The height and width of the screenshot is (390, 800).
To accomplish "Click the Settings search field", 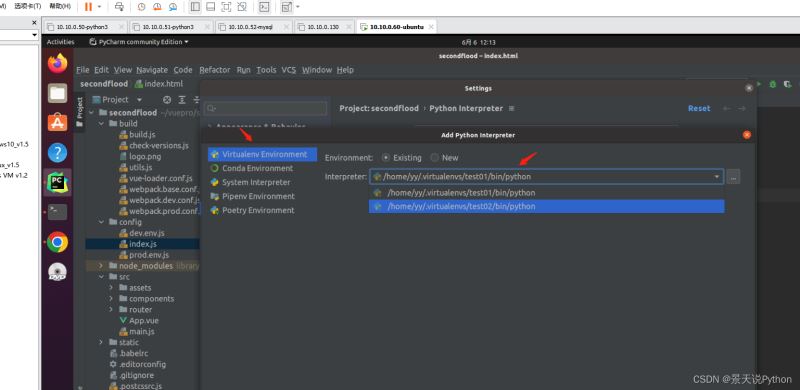I will [265, 108].
